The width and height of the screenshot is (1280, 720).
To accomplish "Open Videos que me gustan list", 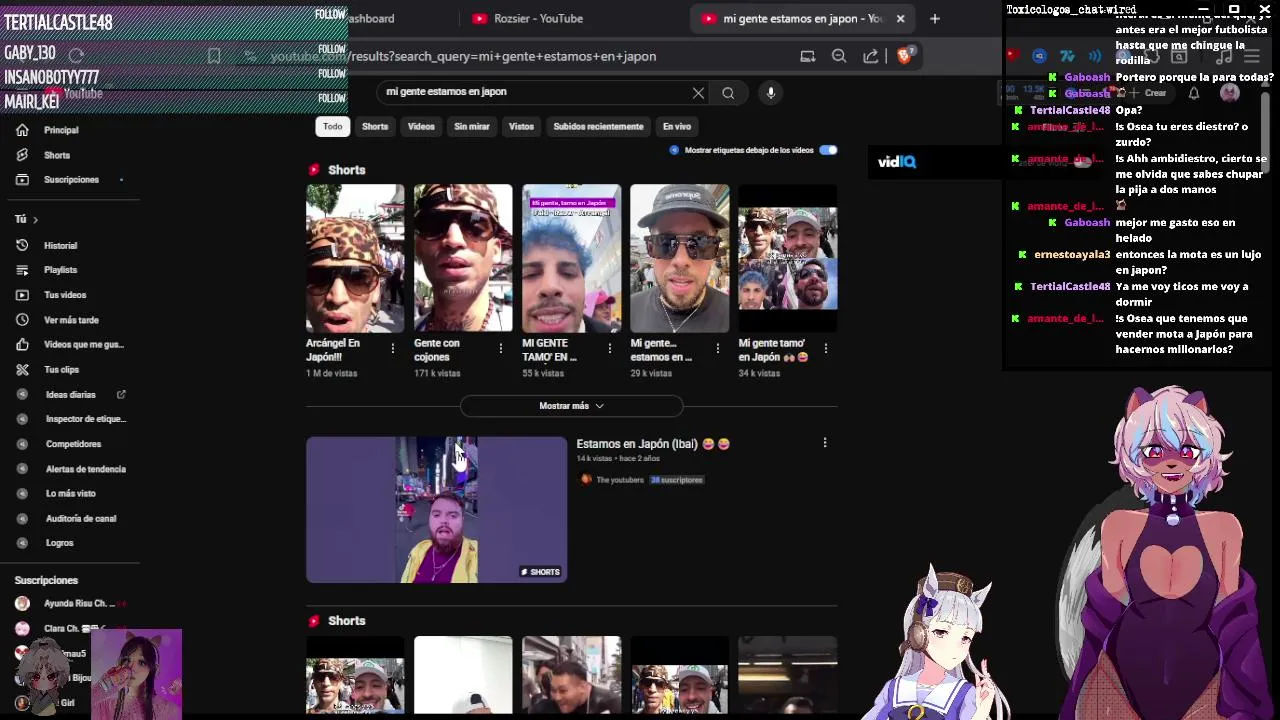I will click(x=83, y=345).
